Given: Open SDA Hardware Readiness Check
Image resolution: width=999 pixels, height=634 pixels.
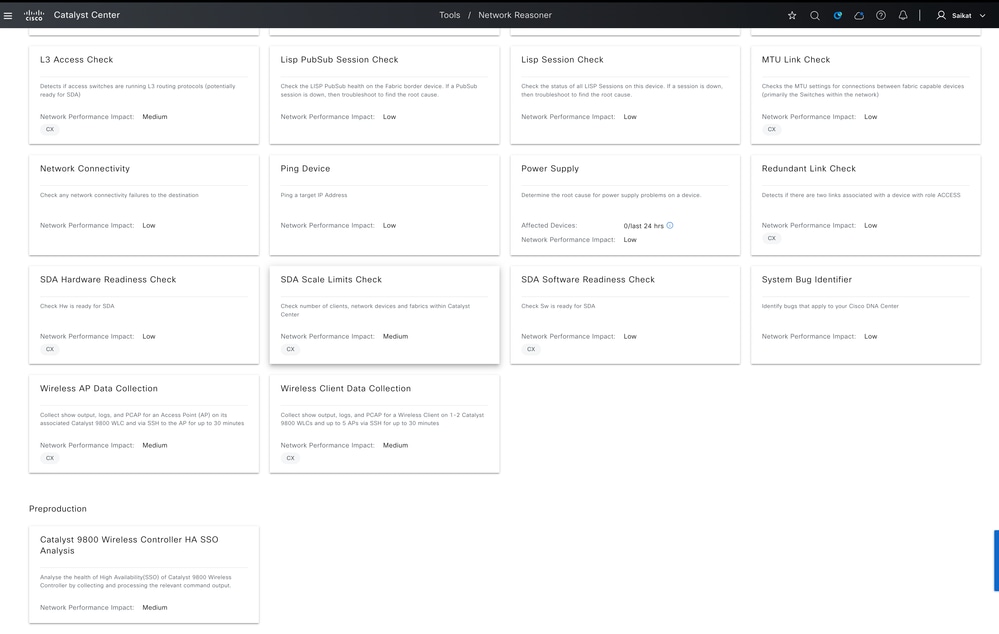Looking at the screenshot, I should click(x=144, y=315).
